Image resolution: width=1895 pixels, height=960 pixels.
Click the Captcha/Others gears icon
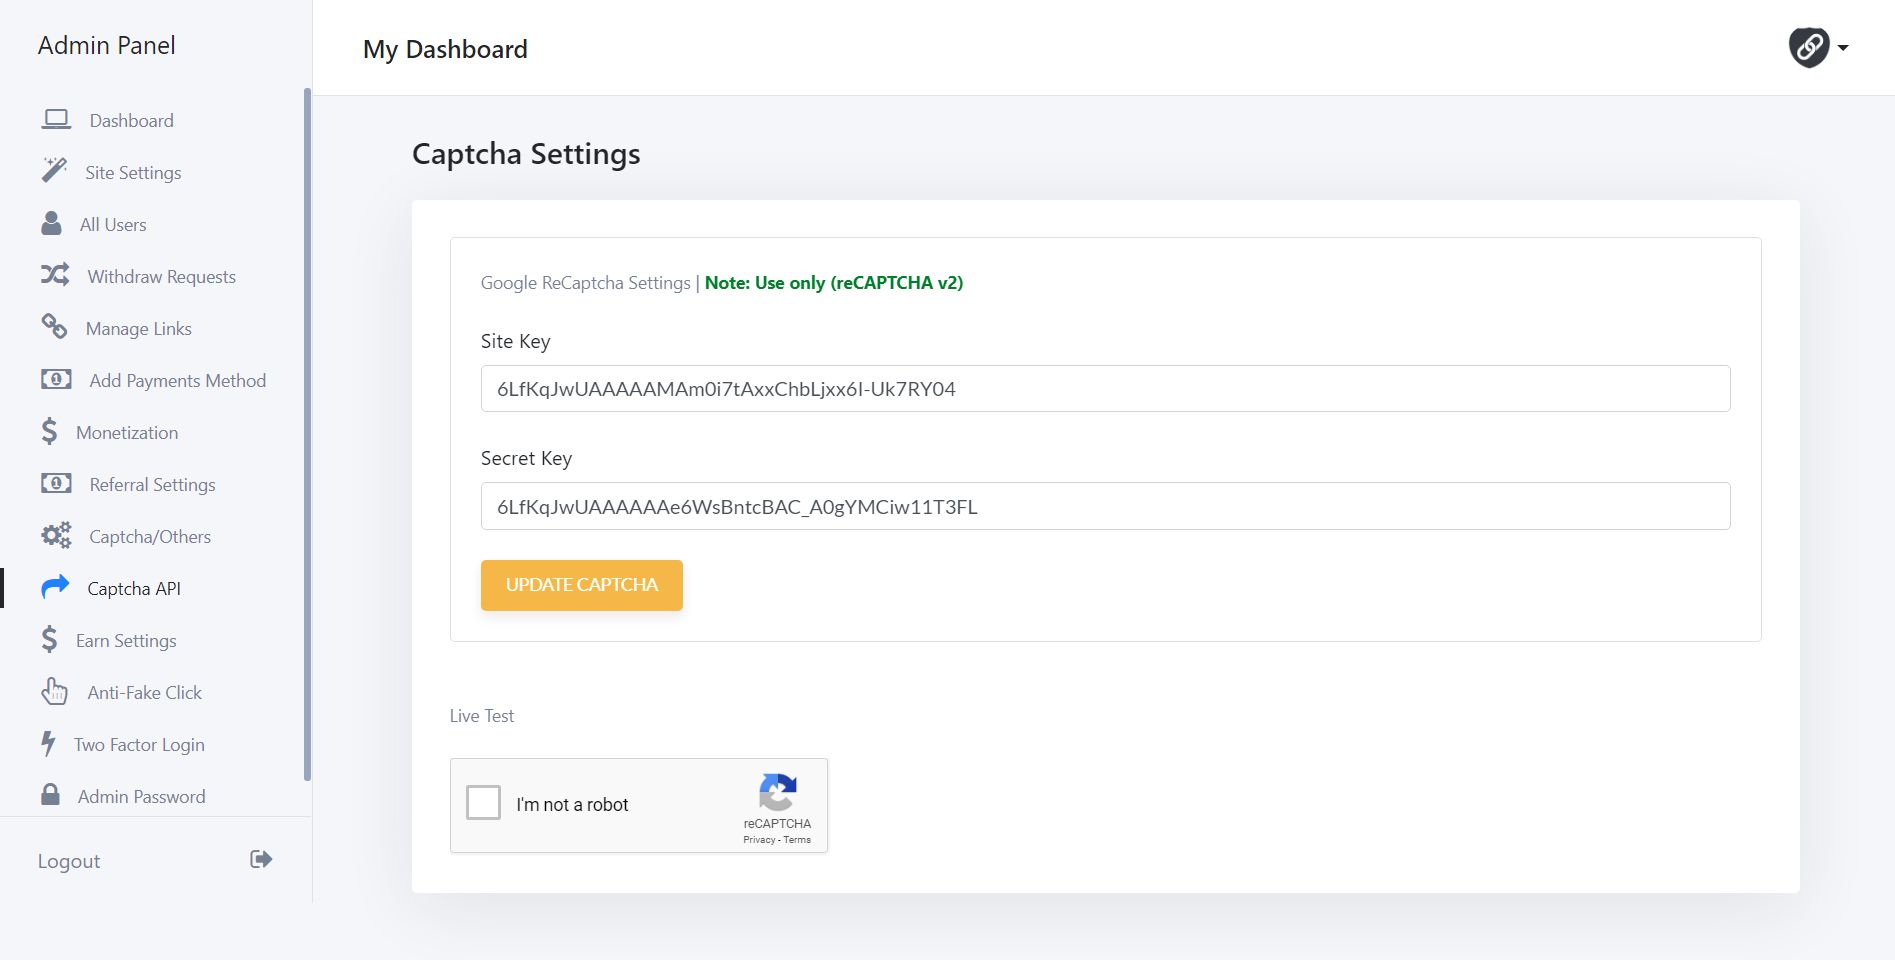(56, 536)
